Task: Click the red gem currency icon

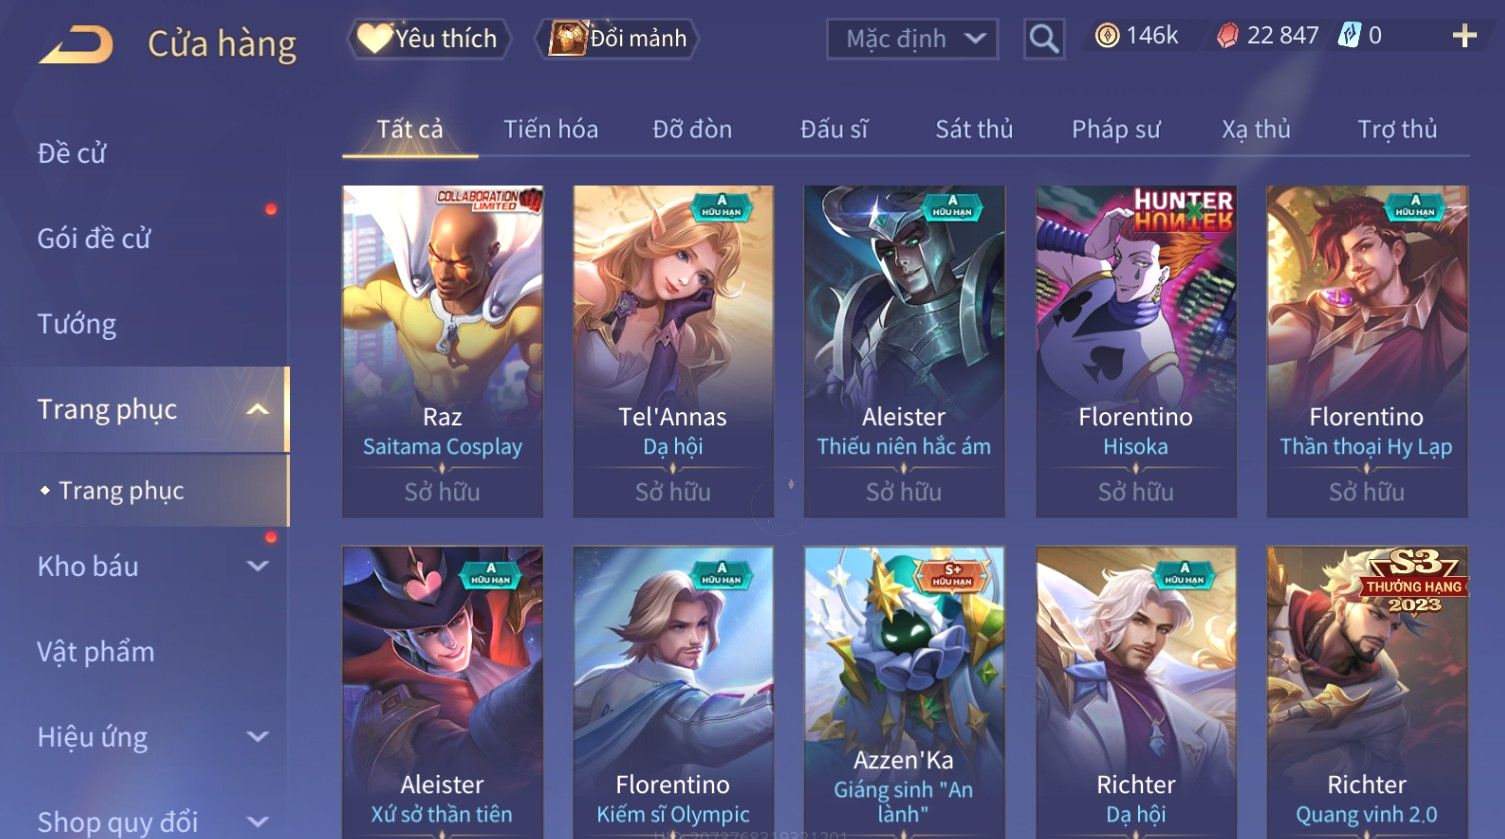Action: 1228,36
